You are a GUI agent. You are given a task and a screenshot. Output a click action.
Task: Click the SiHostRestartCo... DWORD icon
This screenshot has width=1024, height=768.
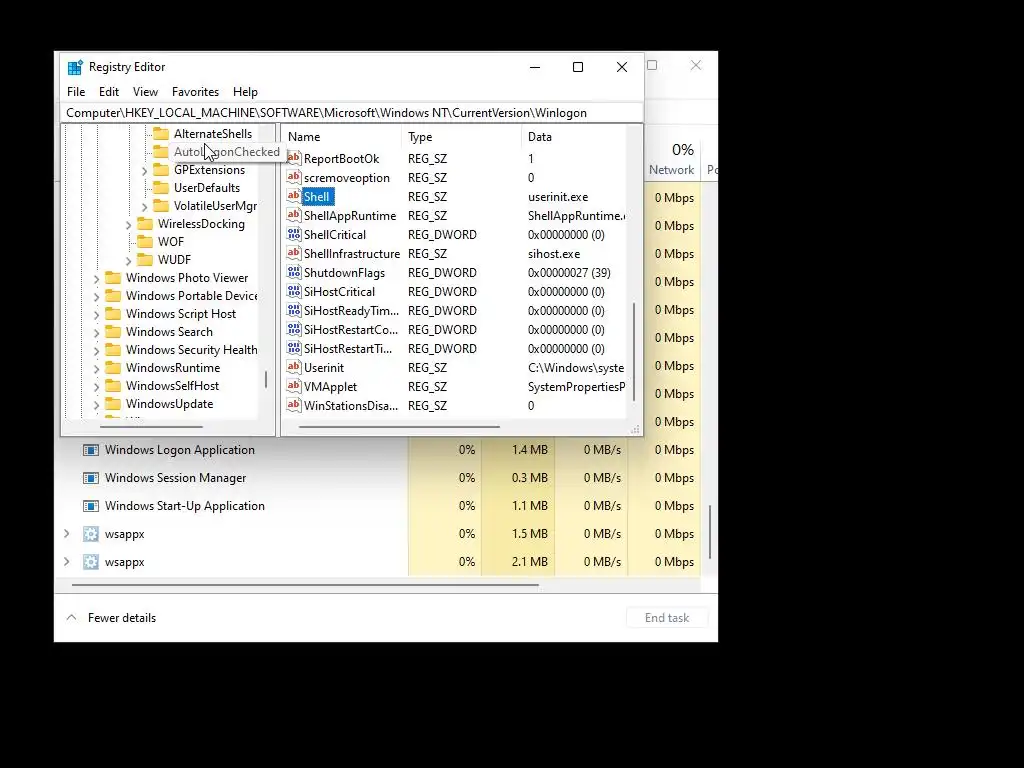pyautogui.click(x=294, y=328)
